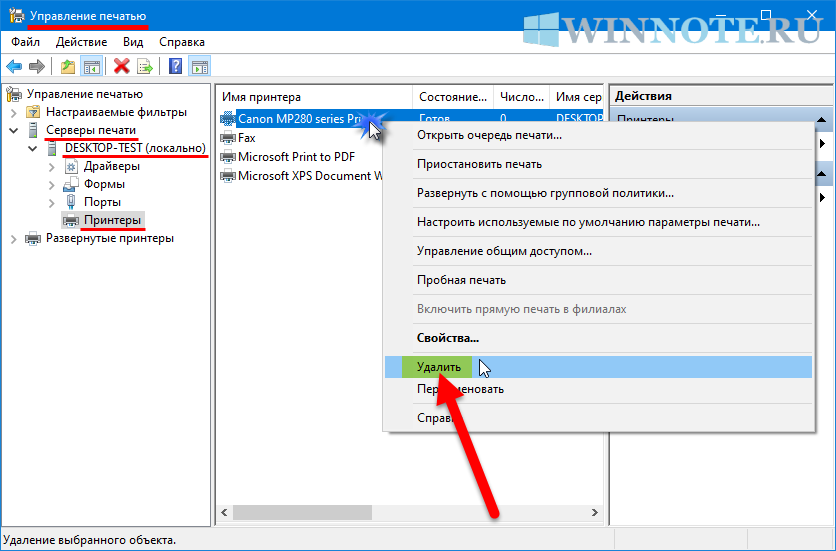Select Принтеры tree item
Viewport: 836px width, 551px height.
(112, 220)
